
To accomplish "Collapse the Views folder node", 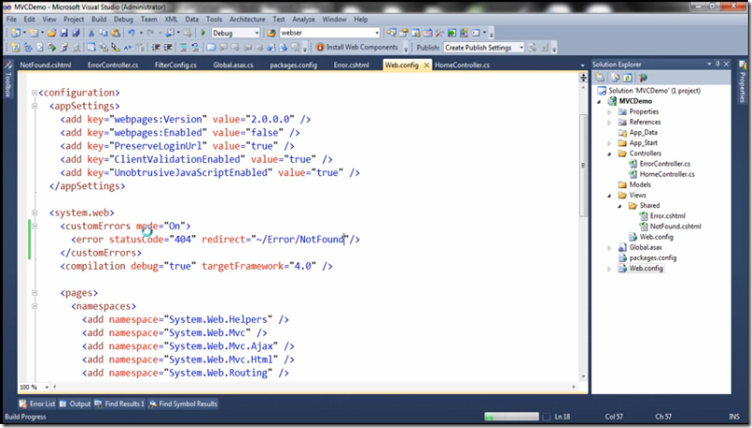I will coord(609,195).
